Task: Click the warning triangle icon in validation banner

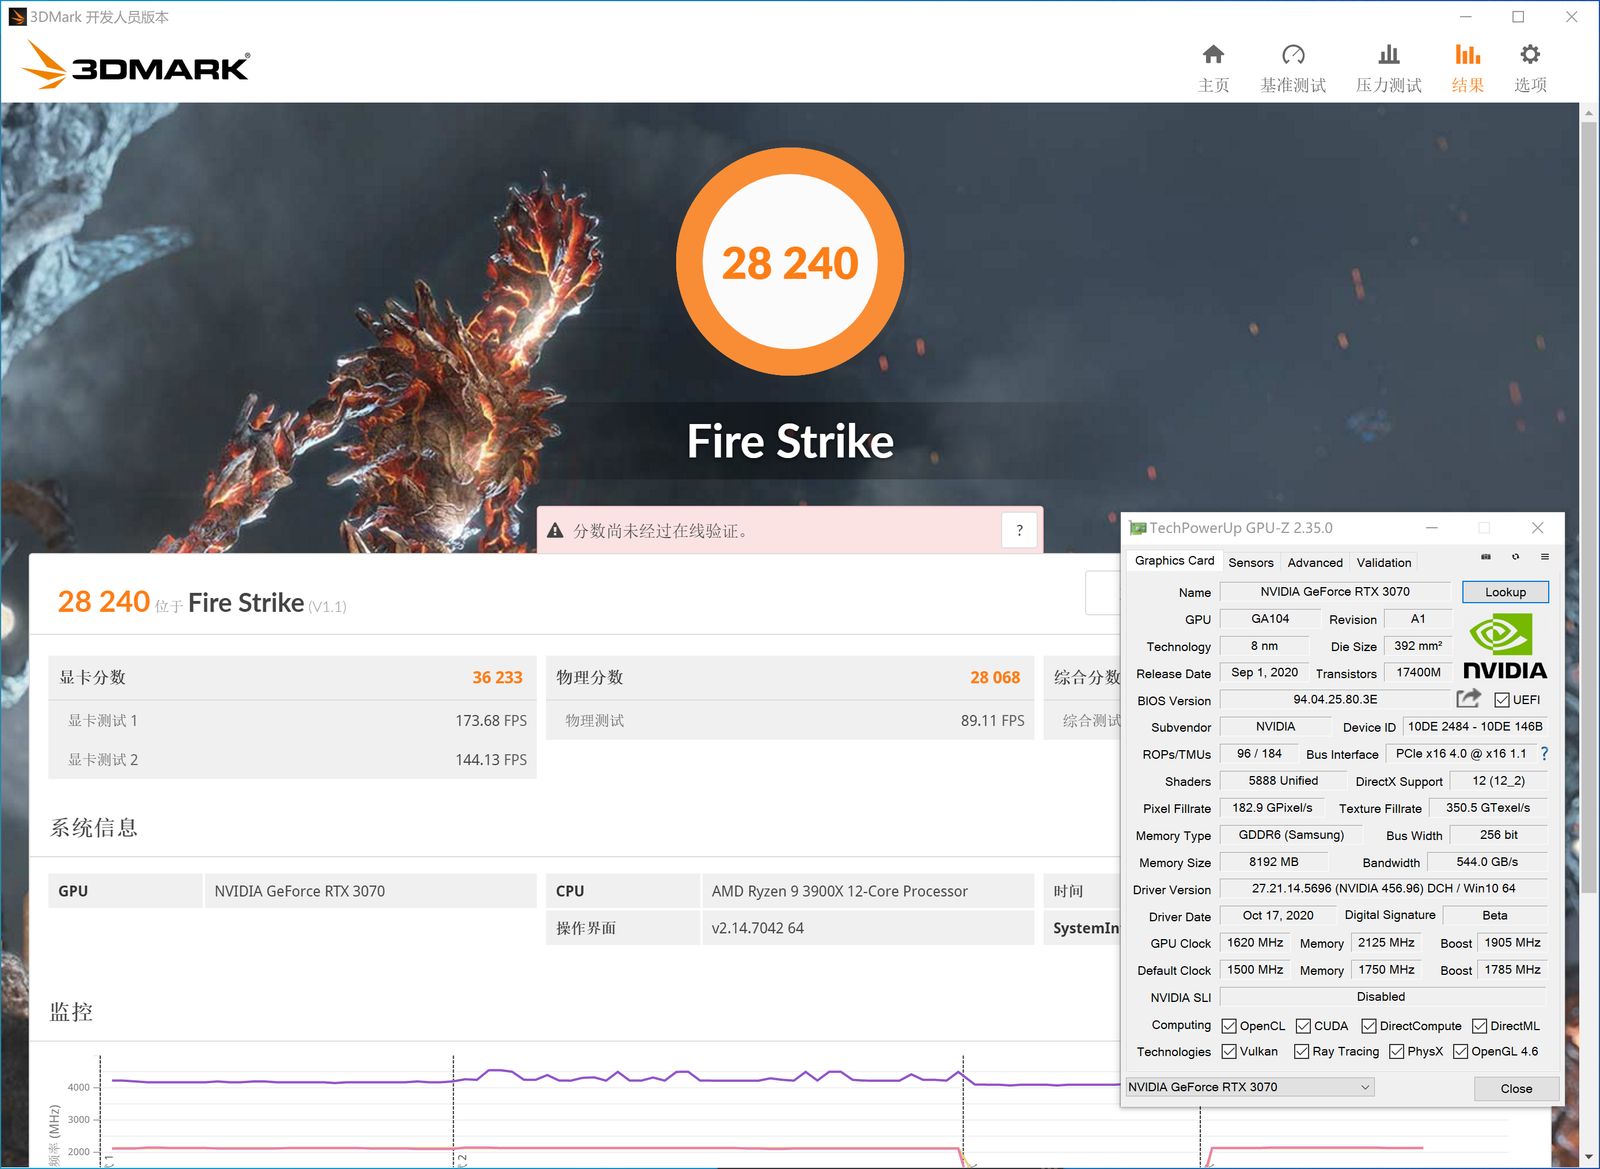Action: pyautogui.click(x=555, y=531)
